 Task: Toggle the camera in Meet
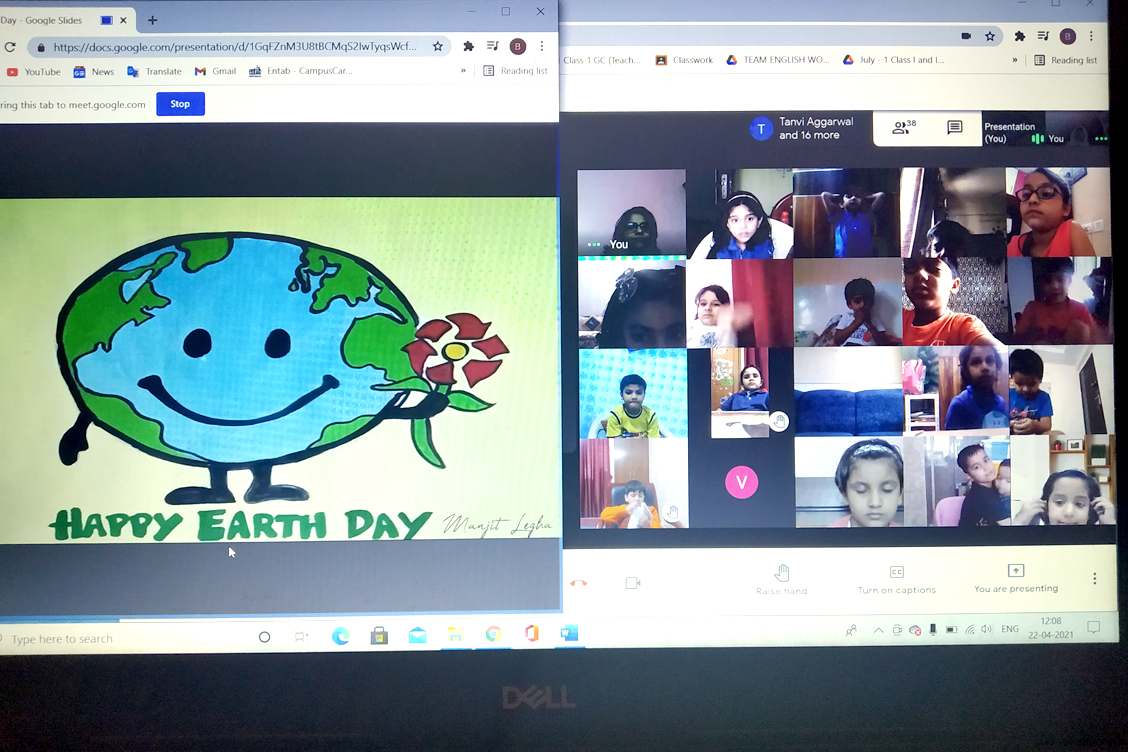(632, 583)
